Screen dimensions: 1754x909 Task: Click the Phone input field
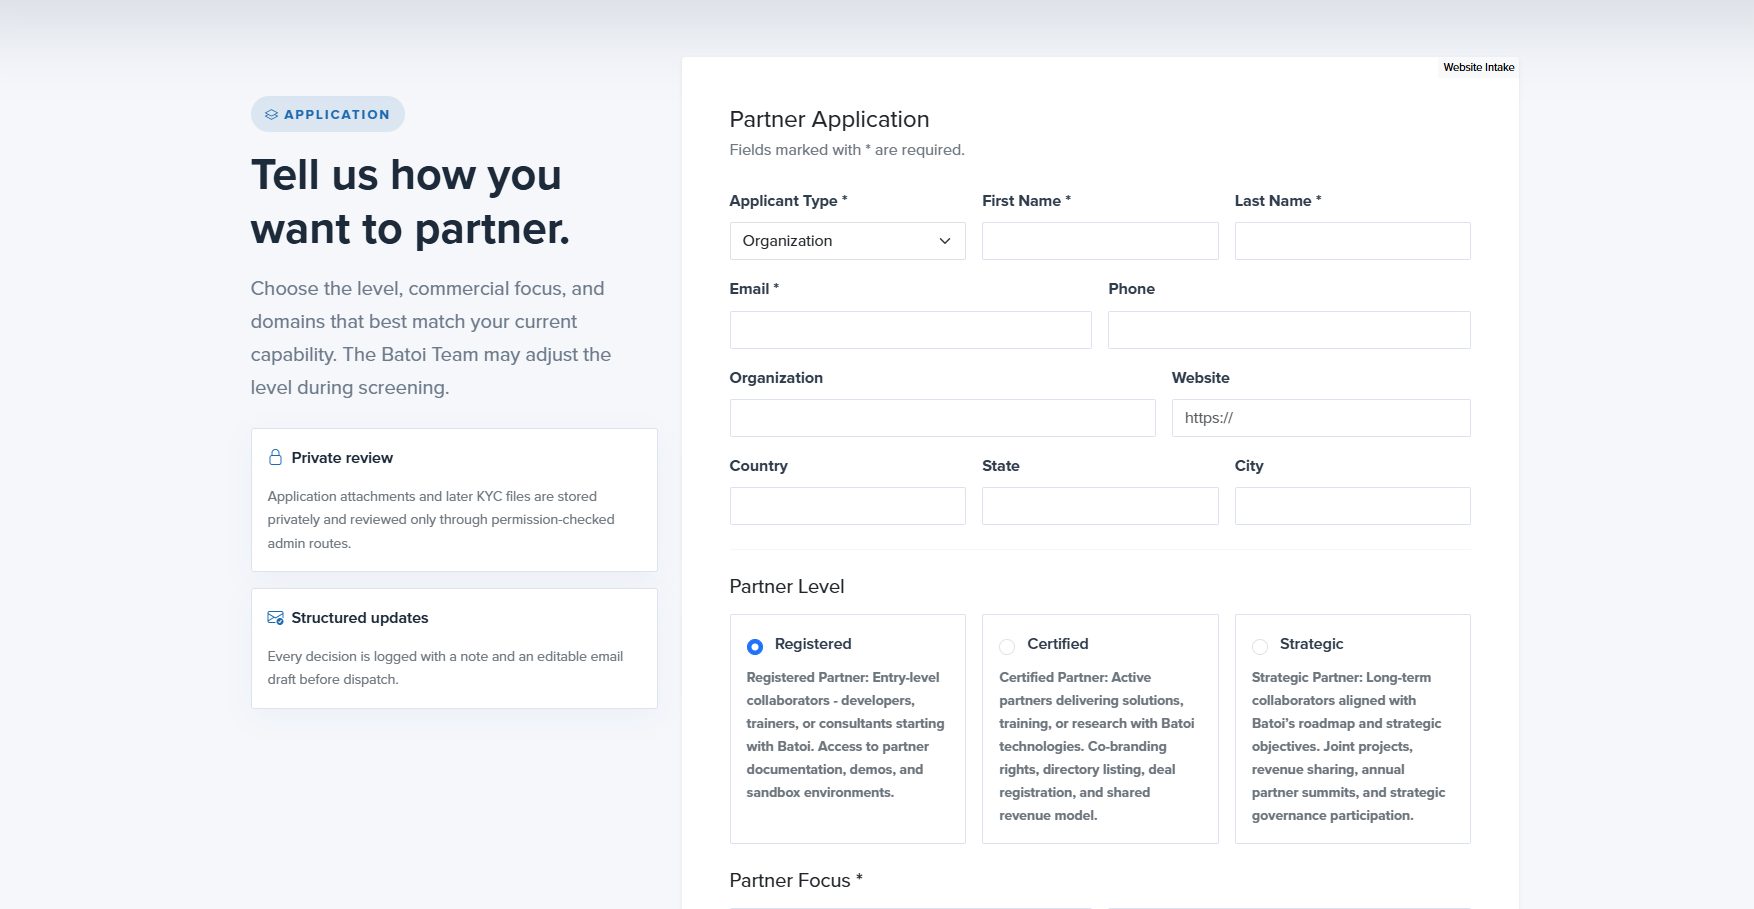click(x=1289, y=330)
